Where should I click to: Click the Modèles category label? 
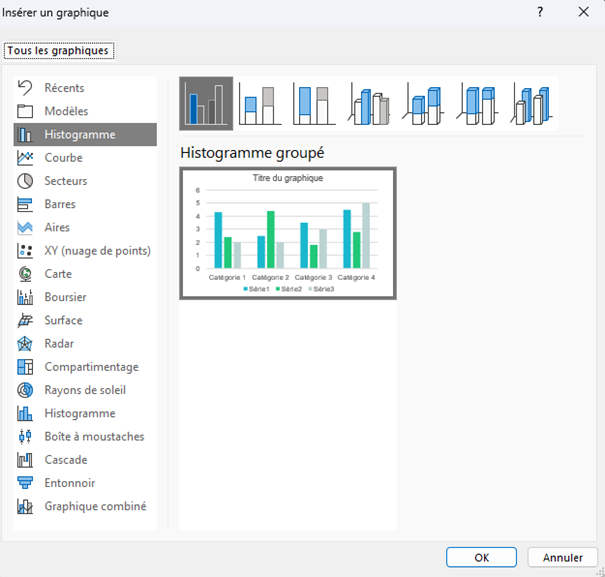click(66, 111)
